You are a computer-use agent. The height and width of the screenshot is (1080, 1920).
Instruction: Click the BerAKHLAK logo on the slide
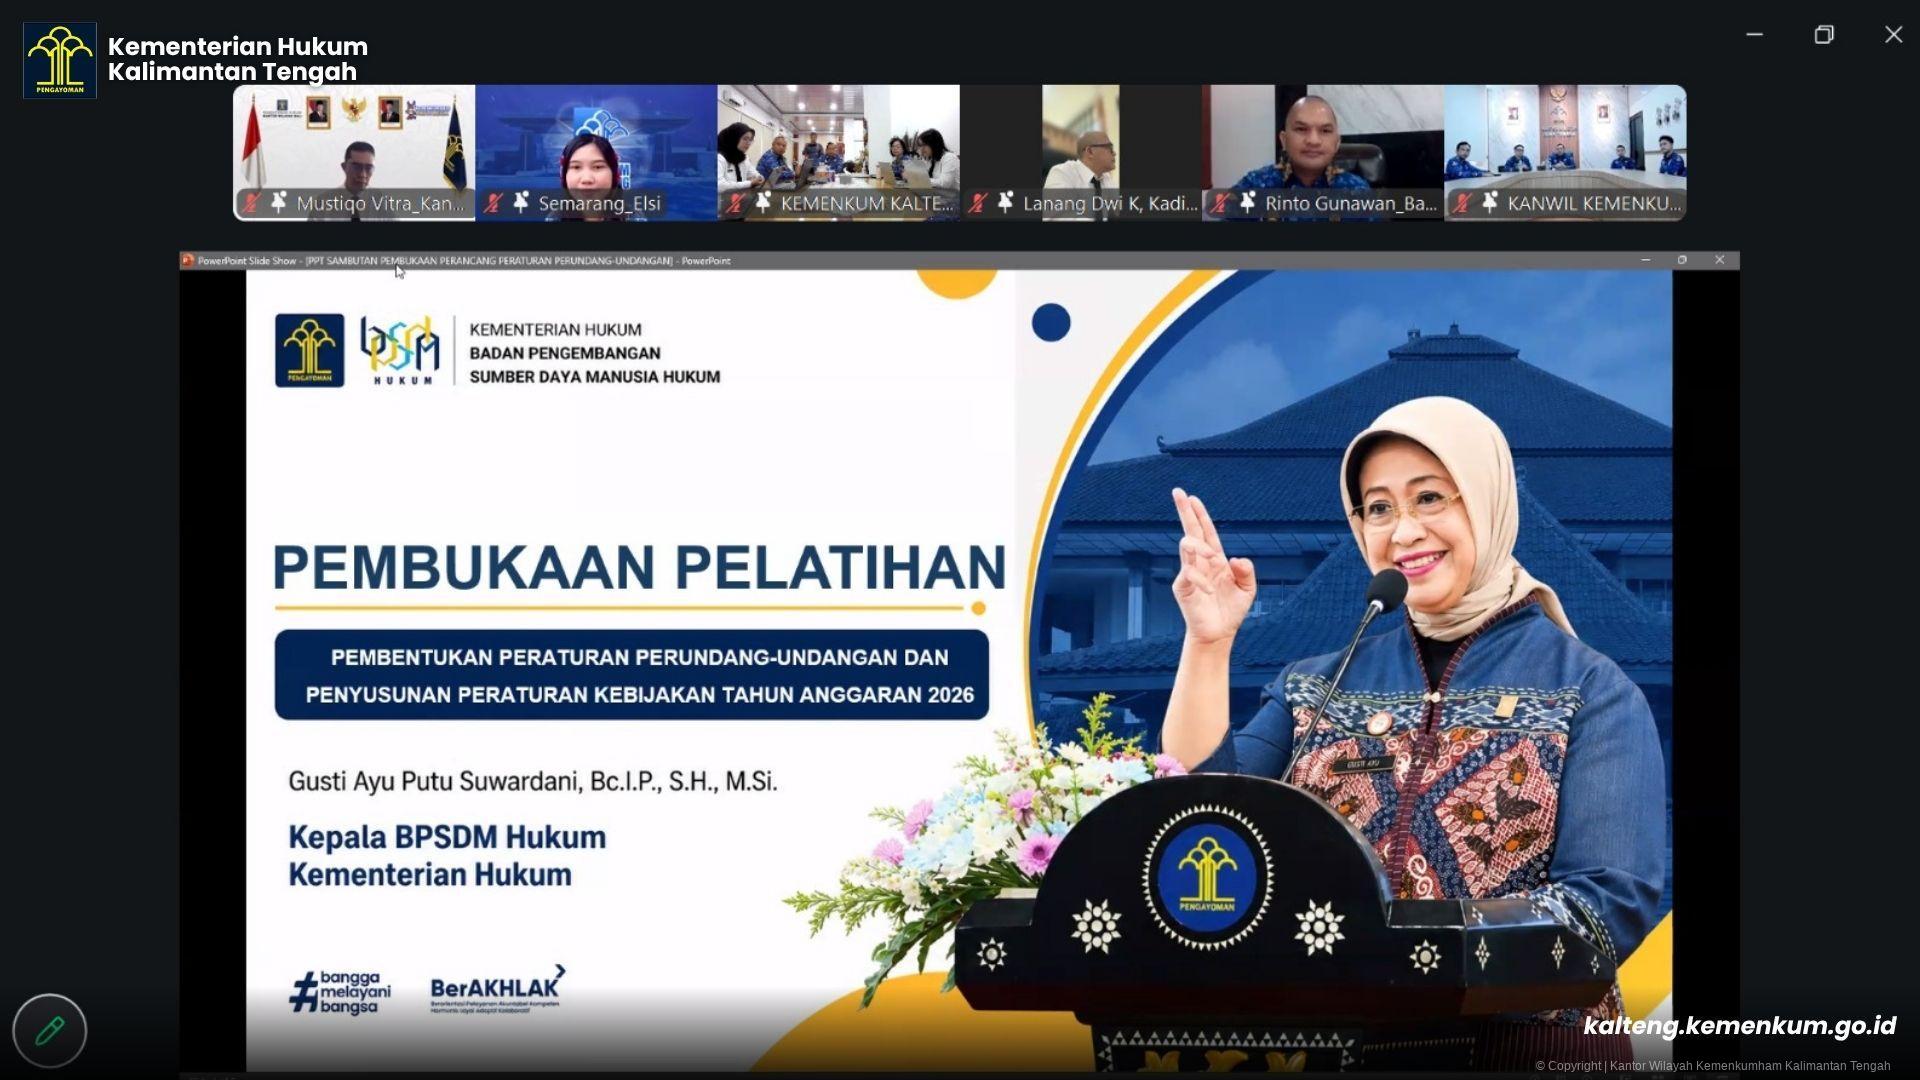point(497,990)
